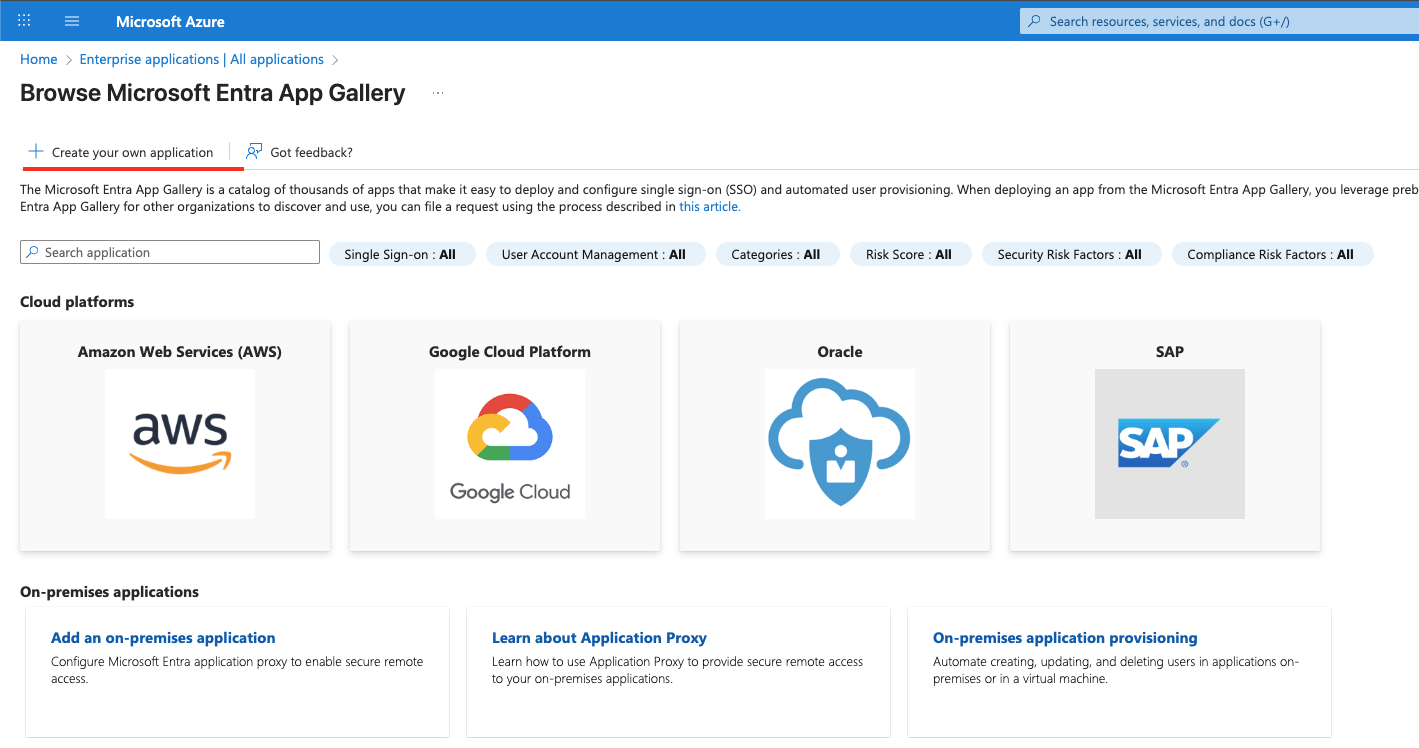Screen dimensions: 1419x748
Task: Click the plus icon beside Create your own application
Action: 35,151
